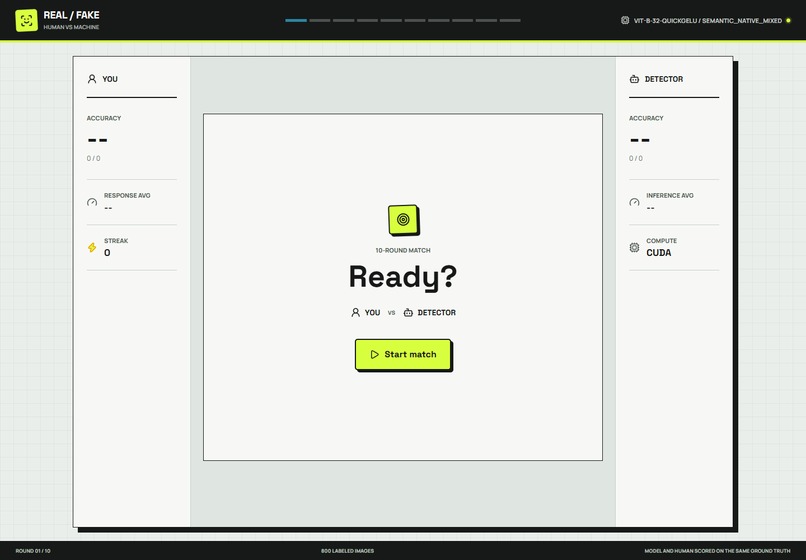Click the center DETECTOR label
This screenshot has height=560, width=806.
click(x=436, y=313)
